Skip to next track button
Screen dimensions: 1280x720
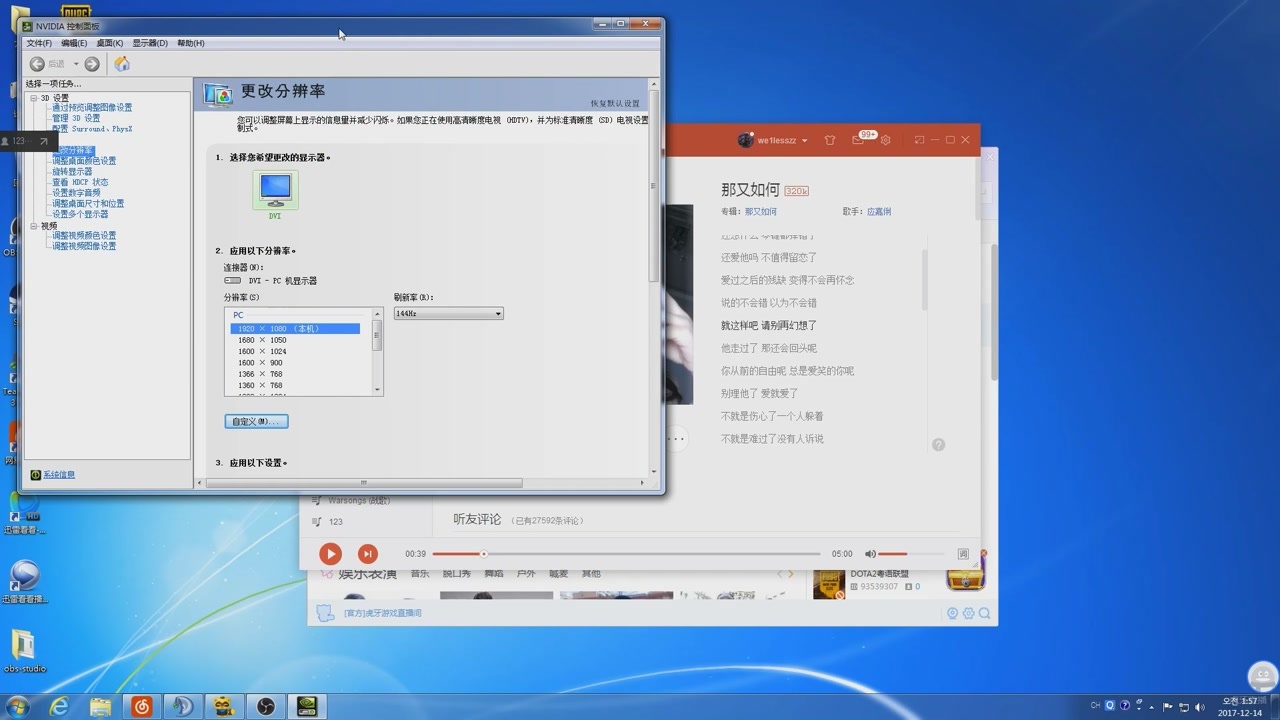[x=367, y=553]
